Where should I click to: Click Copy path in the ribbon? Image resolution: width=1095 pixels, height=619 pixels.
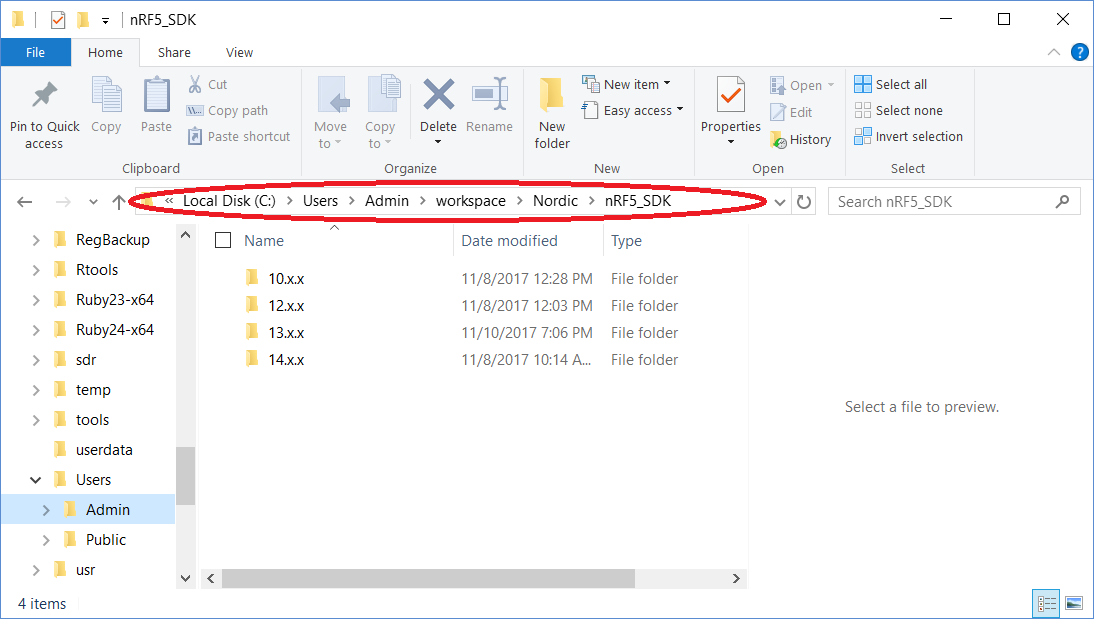point(227,110)
